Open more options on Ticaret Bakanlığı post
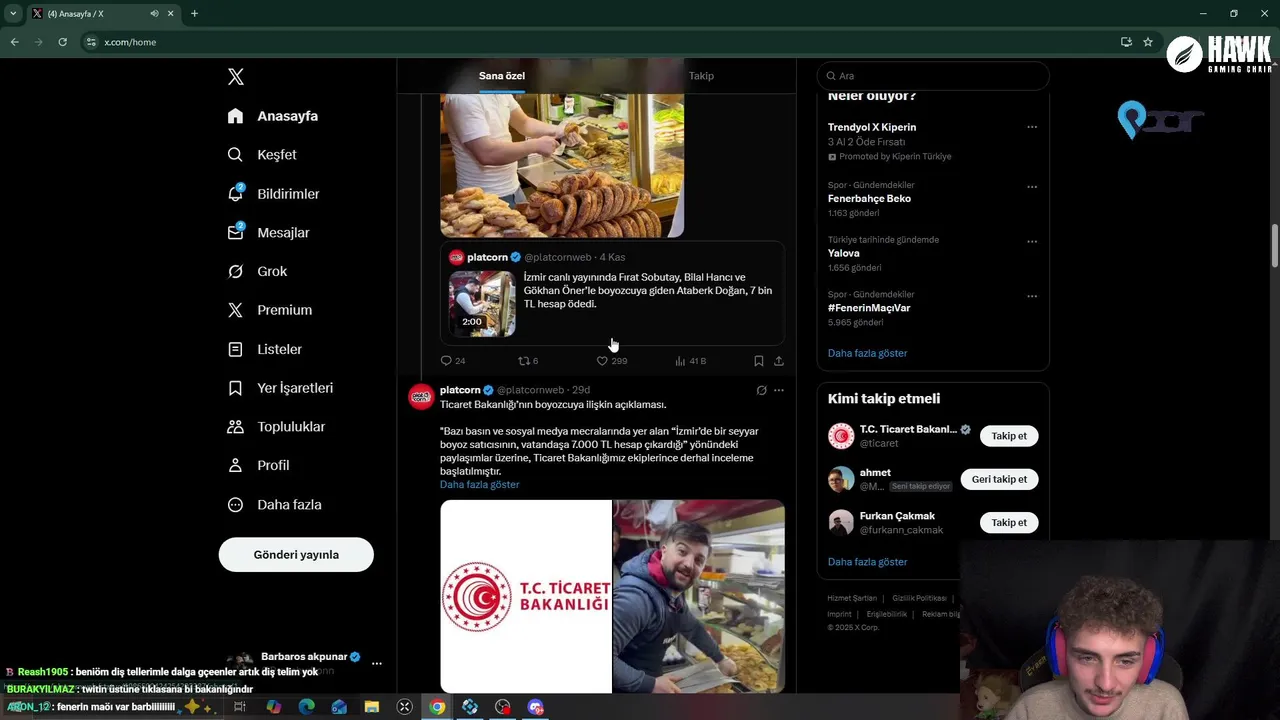Viewport: 1280px width, 720px height. 779,390
